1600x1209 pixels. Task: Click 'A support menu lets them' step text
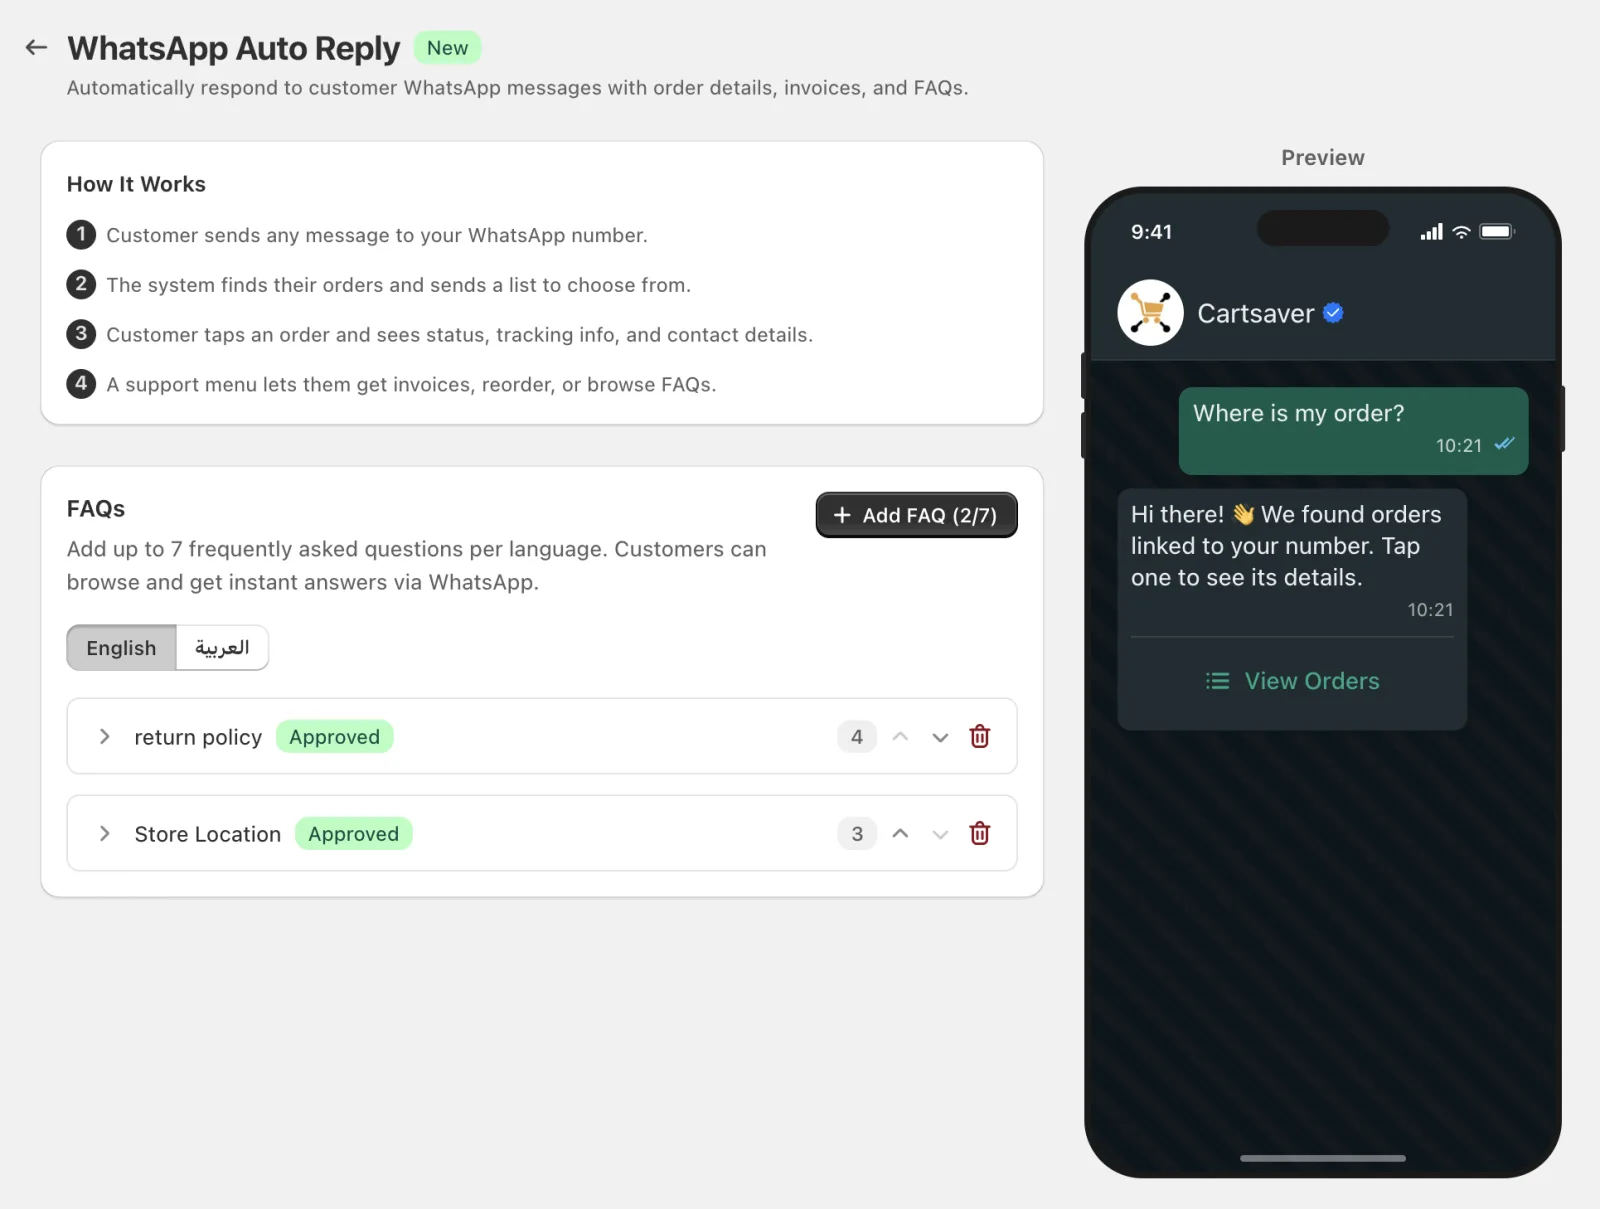tap(411, 384)
